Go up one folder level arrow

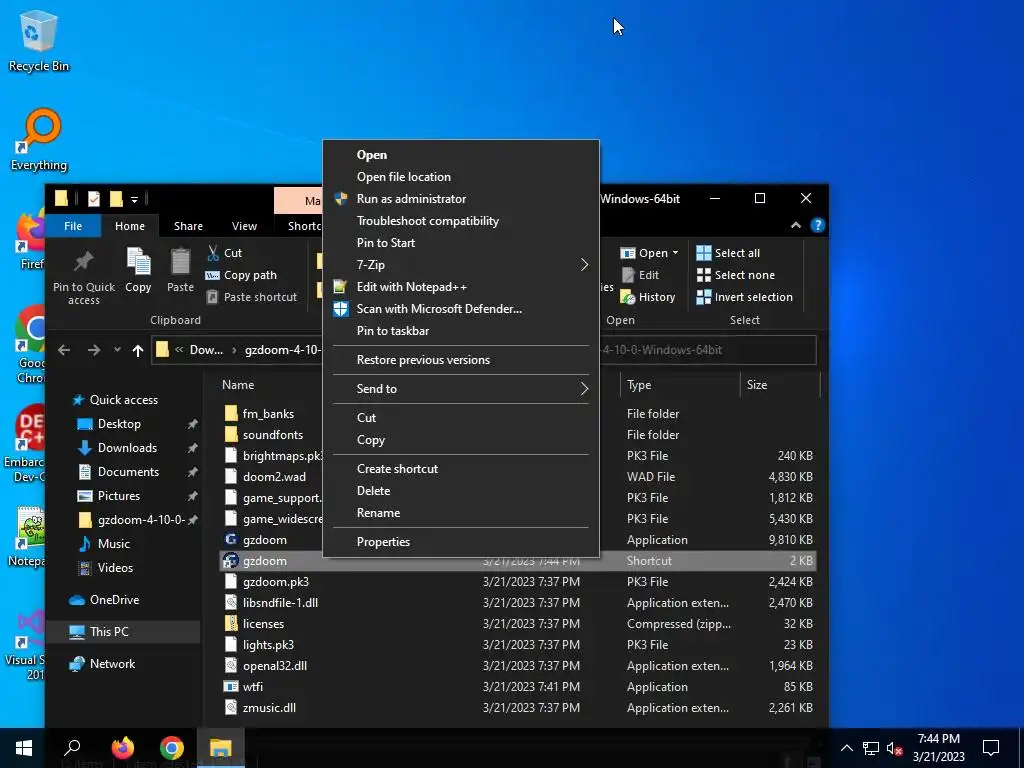pyautogui.click(x=137, y=350)
